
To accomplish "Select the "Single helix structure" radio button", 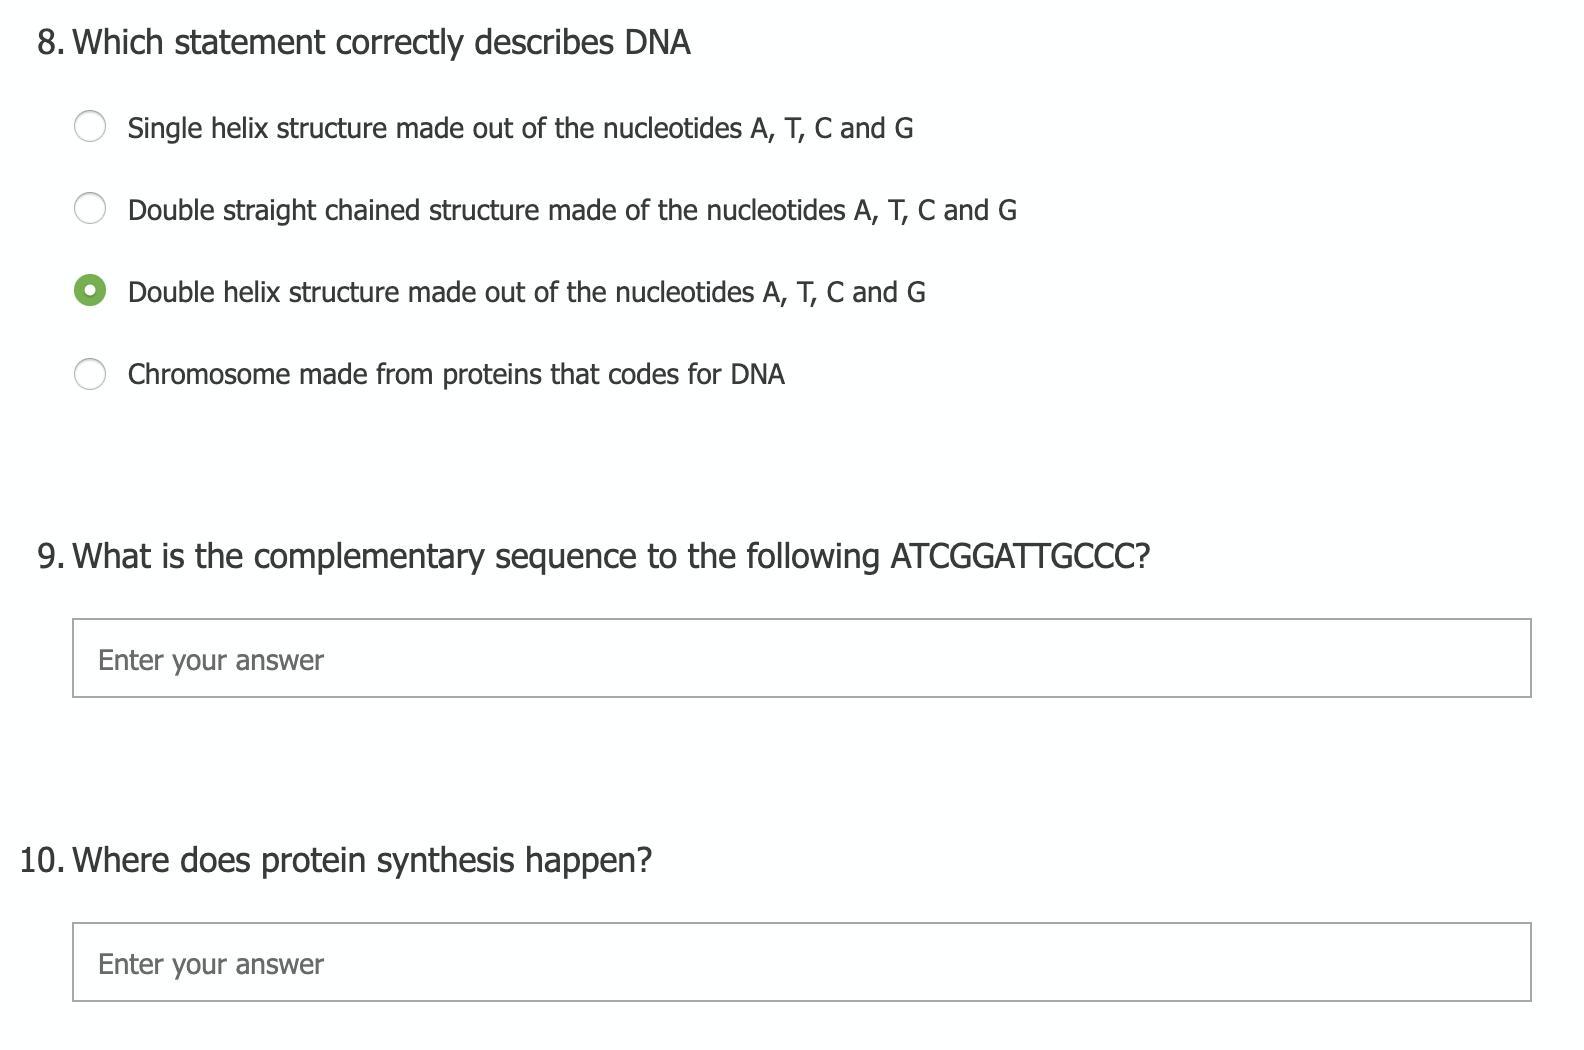I will click(x=90, y=126).
